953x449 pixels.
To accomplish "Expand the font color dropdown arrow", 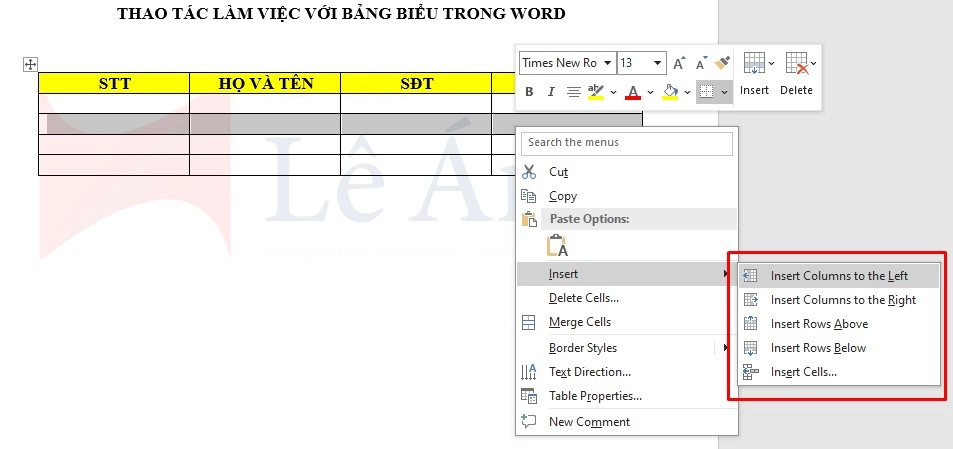I will click(x=650, y=93).
